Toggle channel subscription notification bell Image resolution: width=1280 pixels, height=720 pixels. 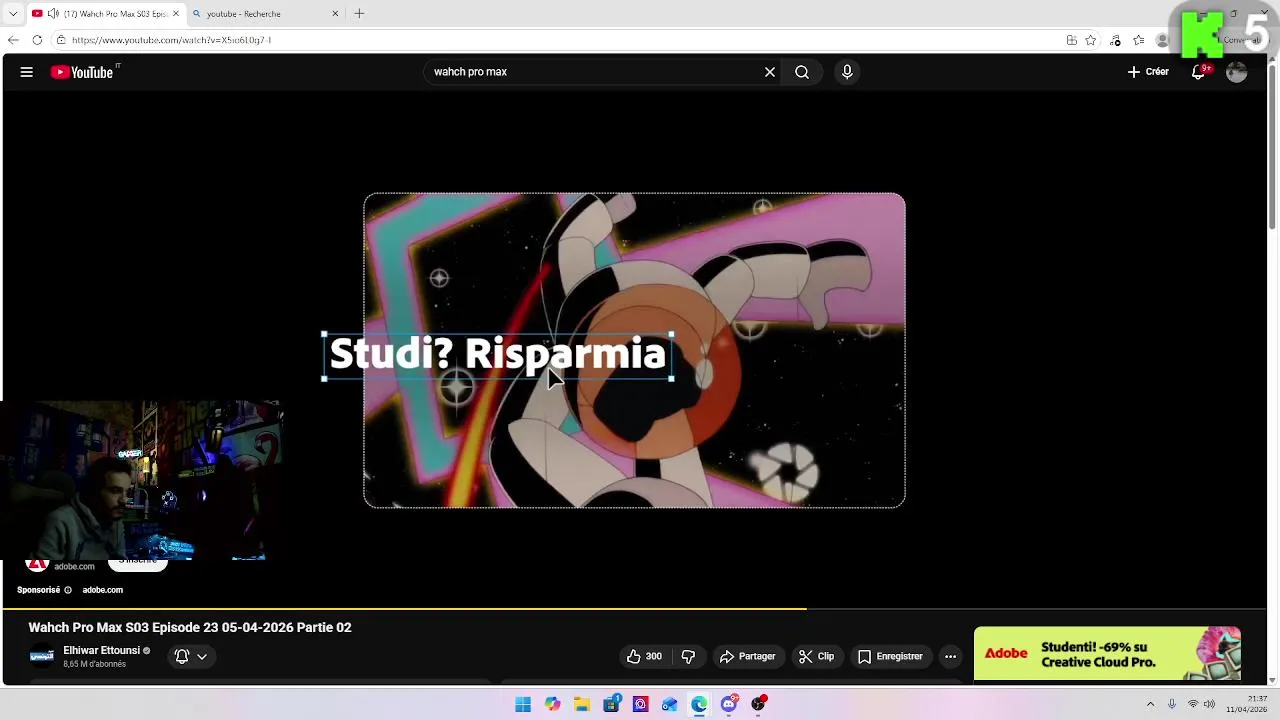[182, 657]
